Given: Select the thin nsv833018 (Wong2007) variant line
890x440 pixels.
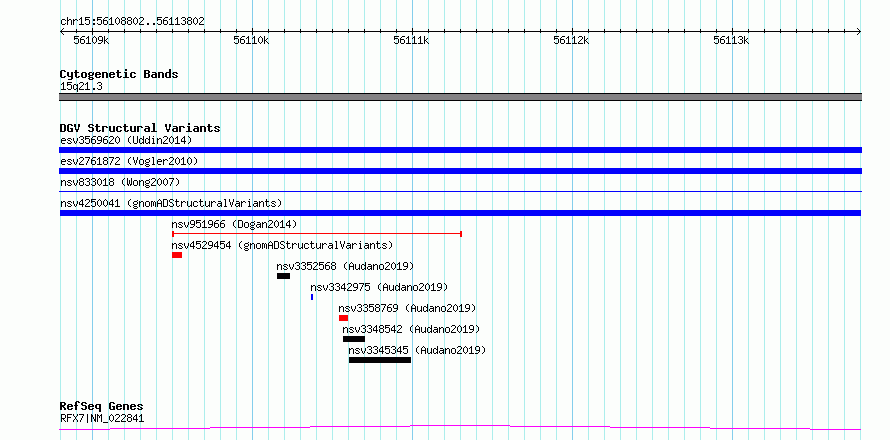Looking at the screenshot, I should tap(460, 192).
